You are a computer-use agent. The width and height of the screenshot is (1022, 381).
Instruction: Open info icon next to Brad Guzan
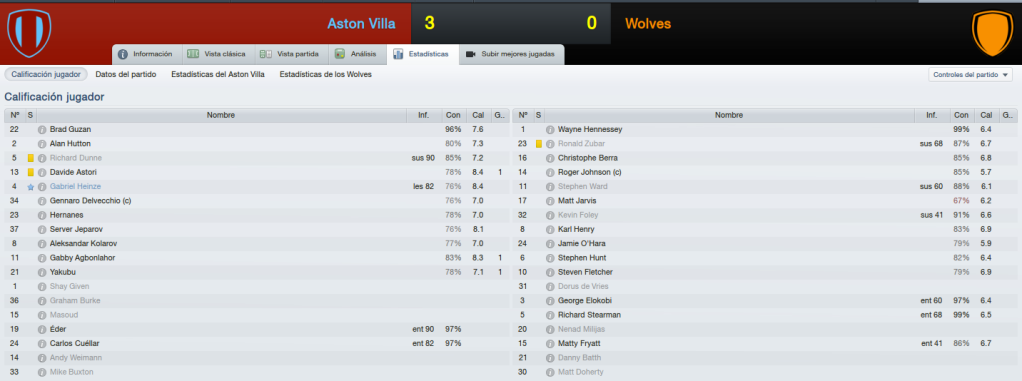[42, 130]
